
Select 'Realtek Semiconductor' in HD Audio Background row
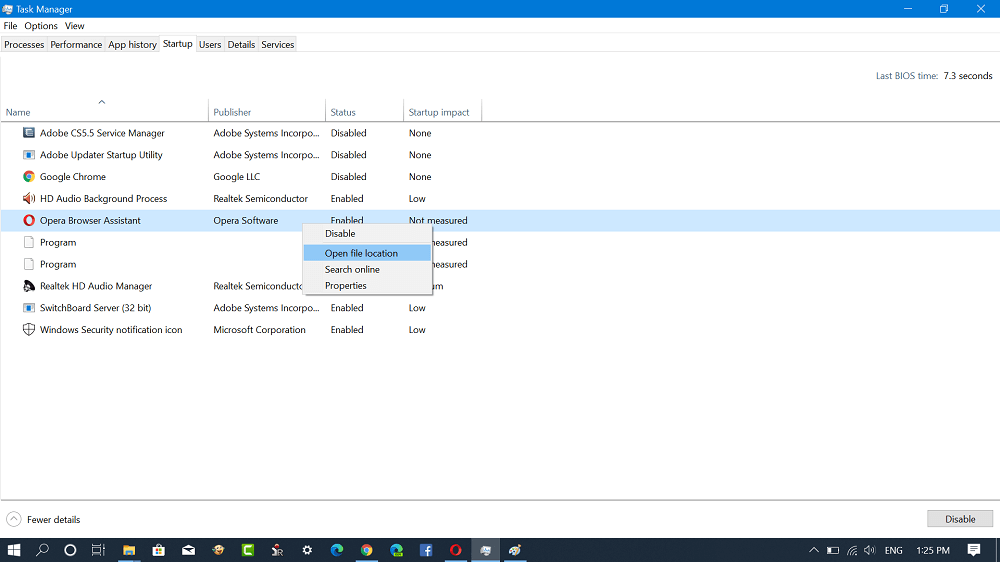[x=260, y=198]
